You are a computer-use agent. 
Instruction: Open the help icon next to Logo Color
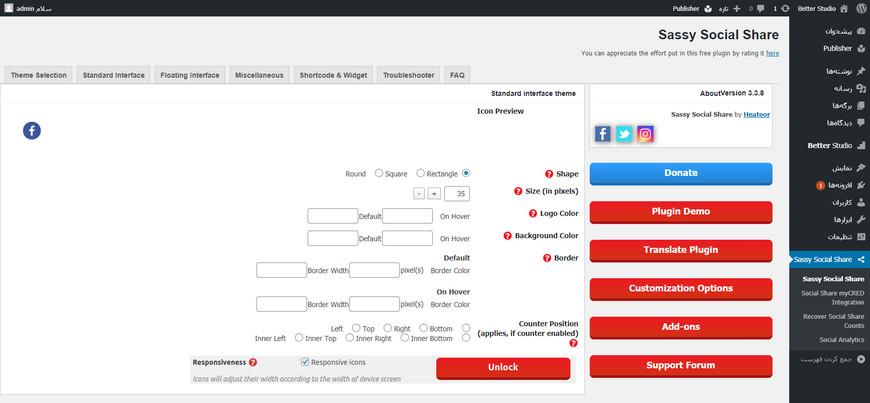pos(533,213)
